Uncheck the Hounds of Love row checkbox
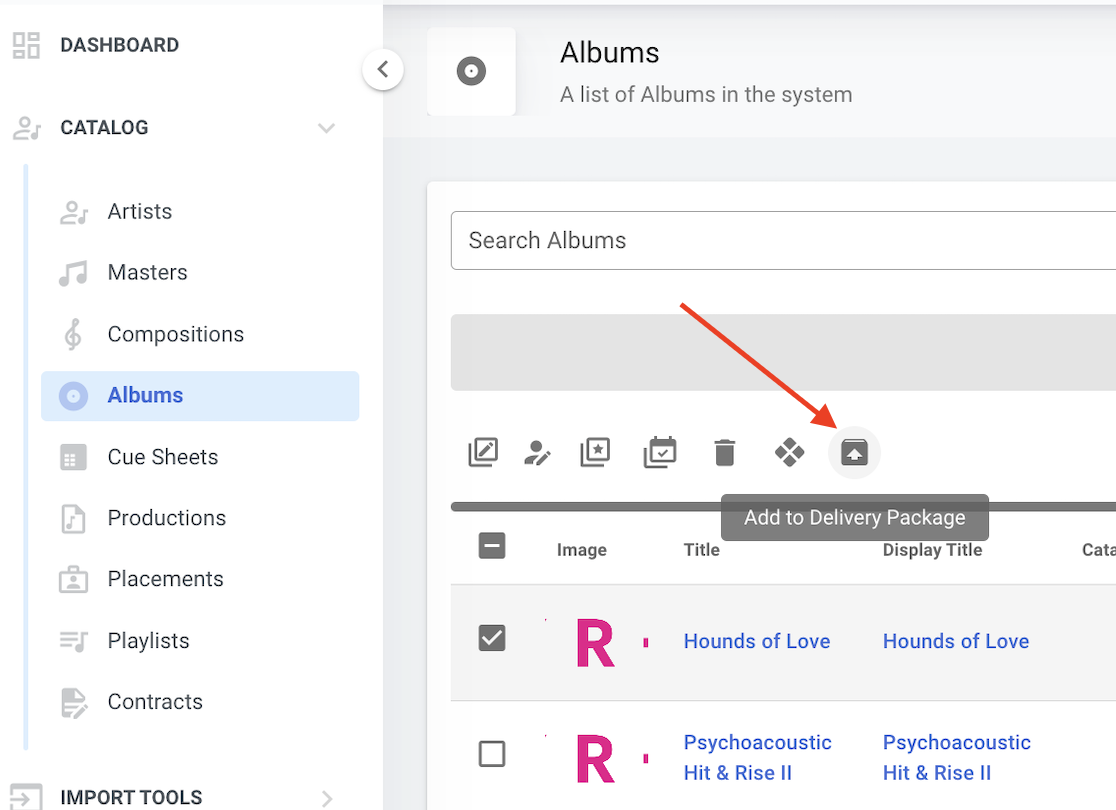The height and width of the screenshot is (810, 1116). pyautogui.click(x=492, y=638)
